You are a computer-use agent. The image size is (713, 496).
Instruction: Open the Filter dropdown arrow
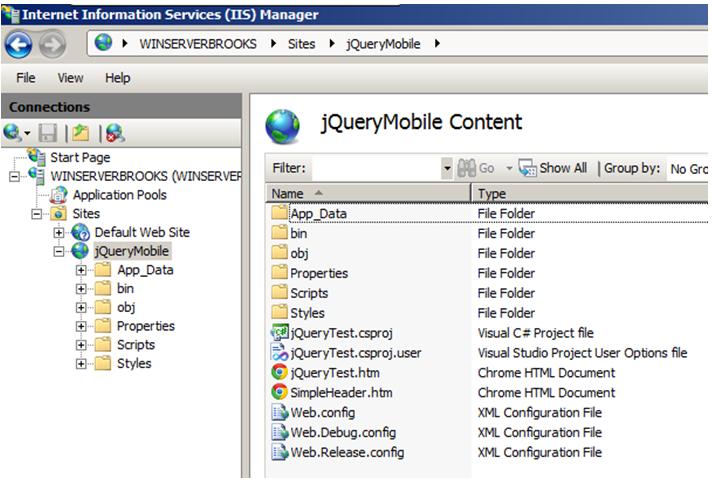tap(447, 168)
